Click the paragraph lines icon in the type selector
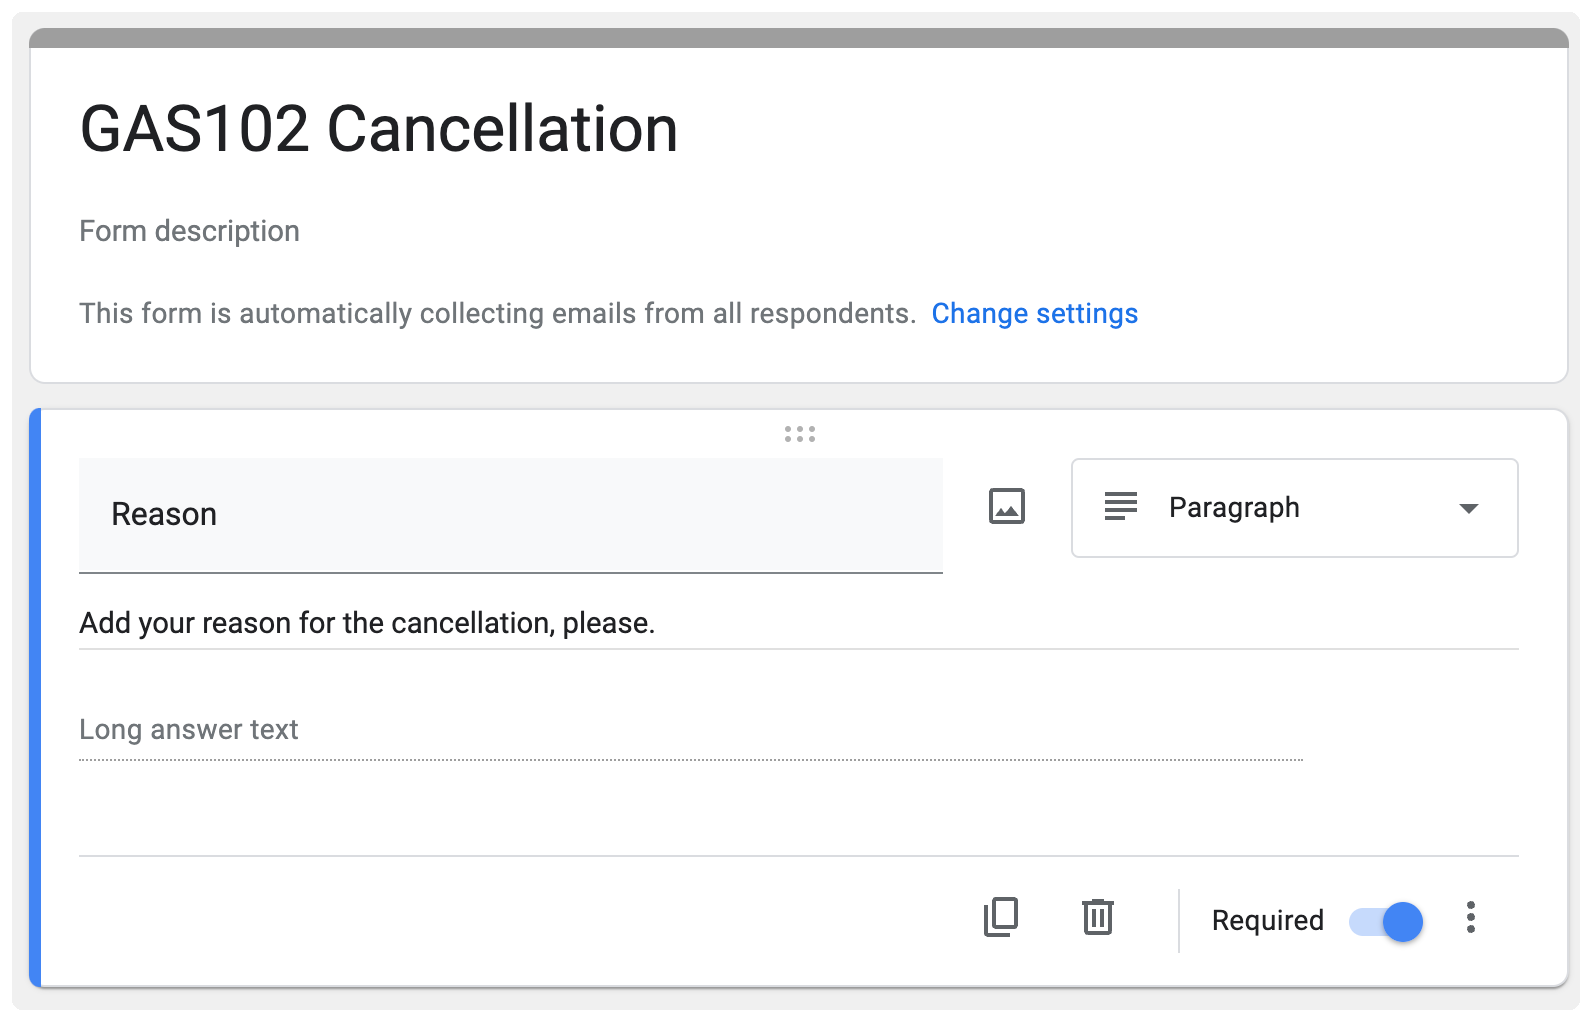Image resolution: width=1592 pixels, height=1022 pixels. click(1120, 507)
